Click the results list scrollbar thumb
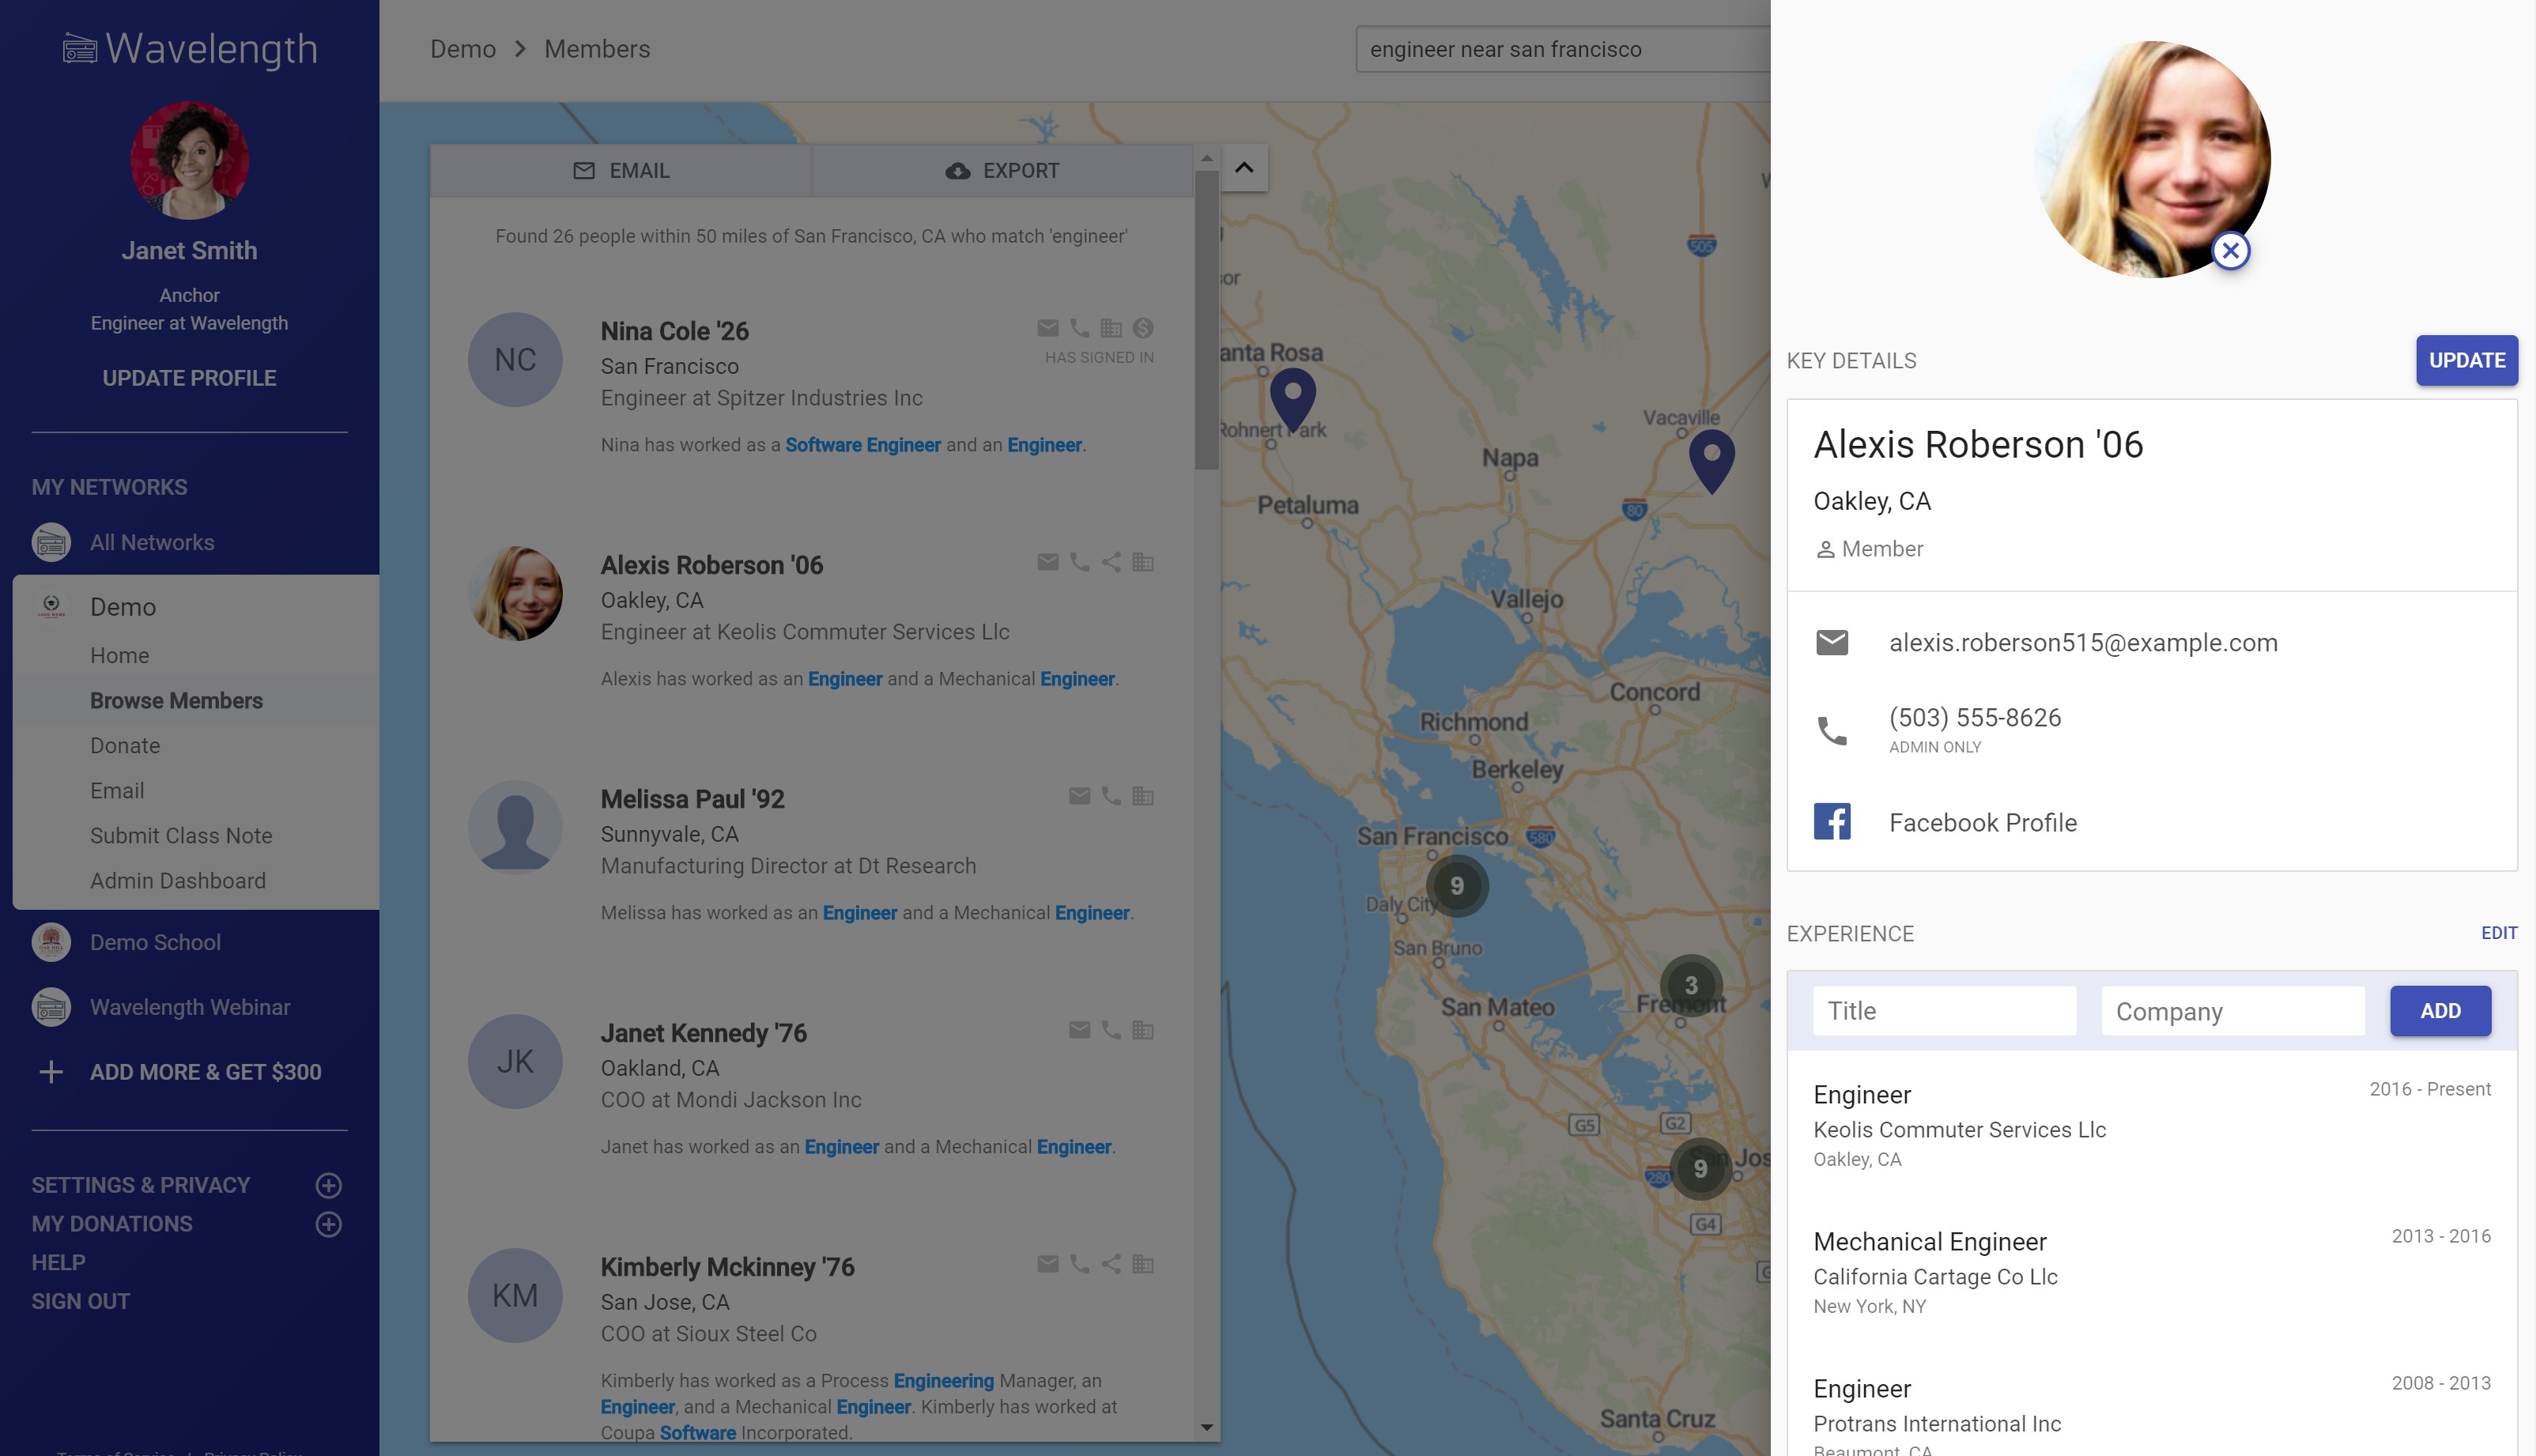This screenshot has width=2536, height=1456. click(x=1207, y=320)
